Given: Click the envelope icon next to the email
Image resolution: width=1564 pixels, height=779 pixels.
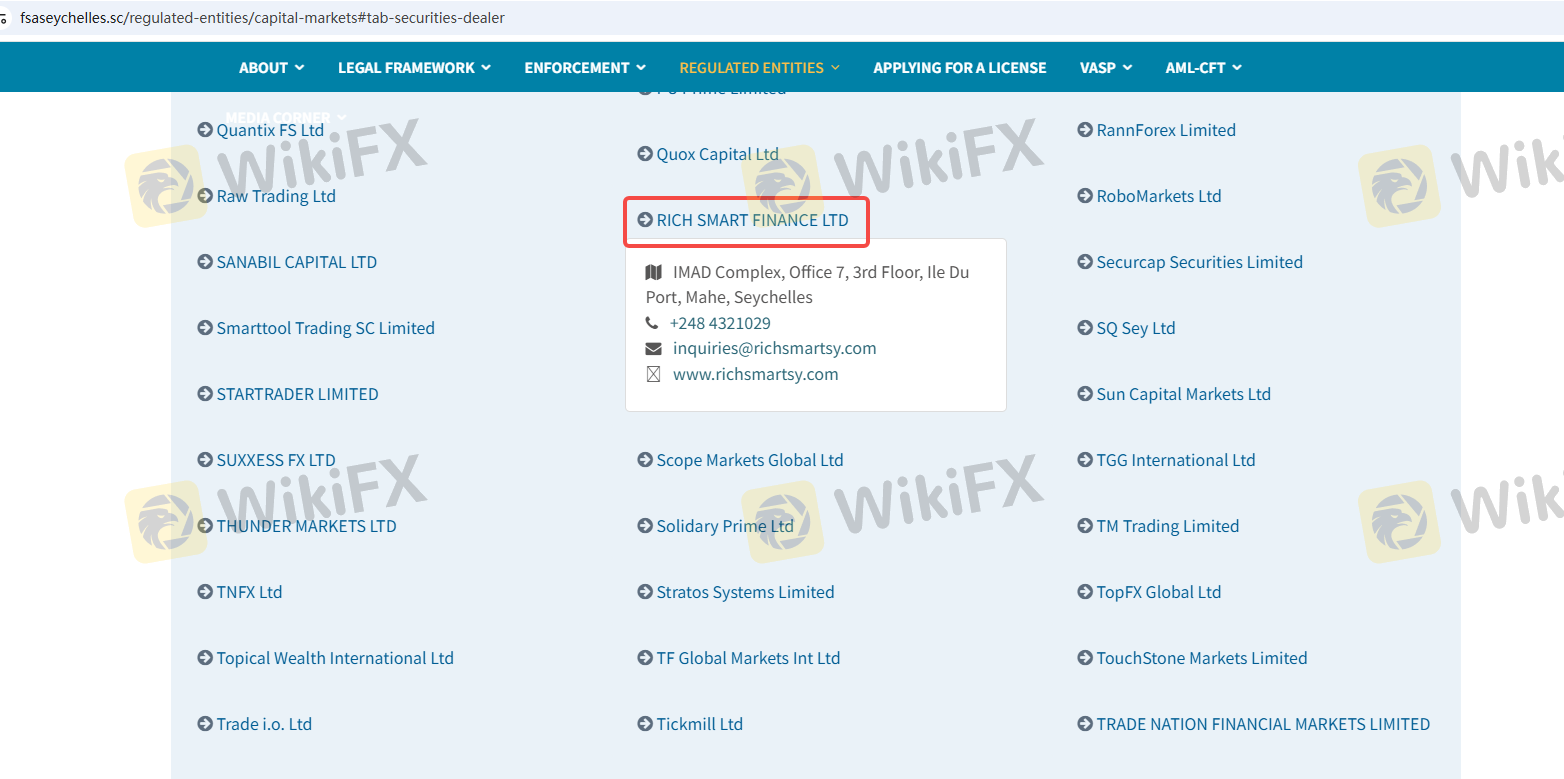Looking at the screenshot, I should pyautogui.click(x=653, y=349).
